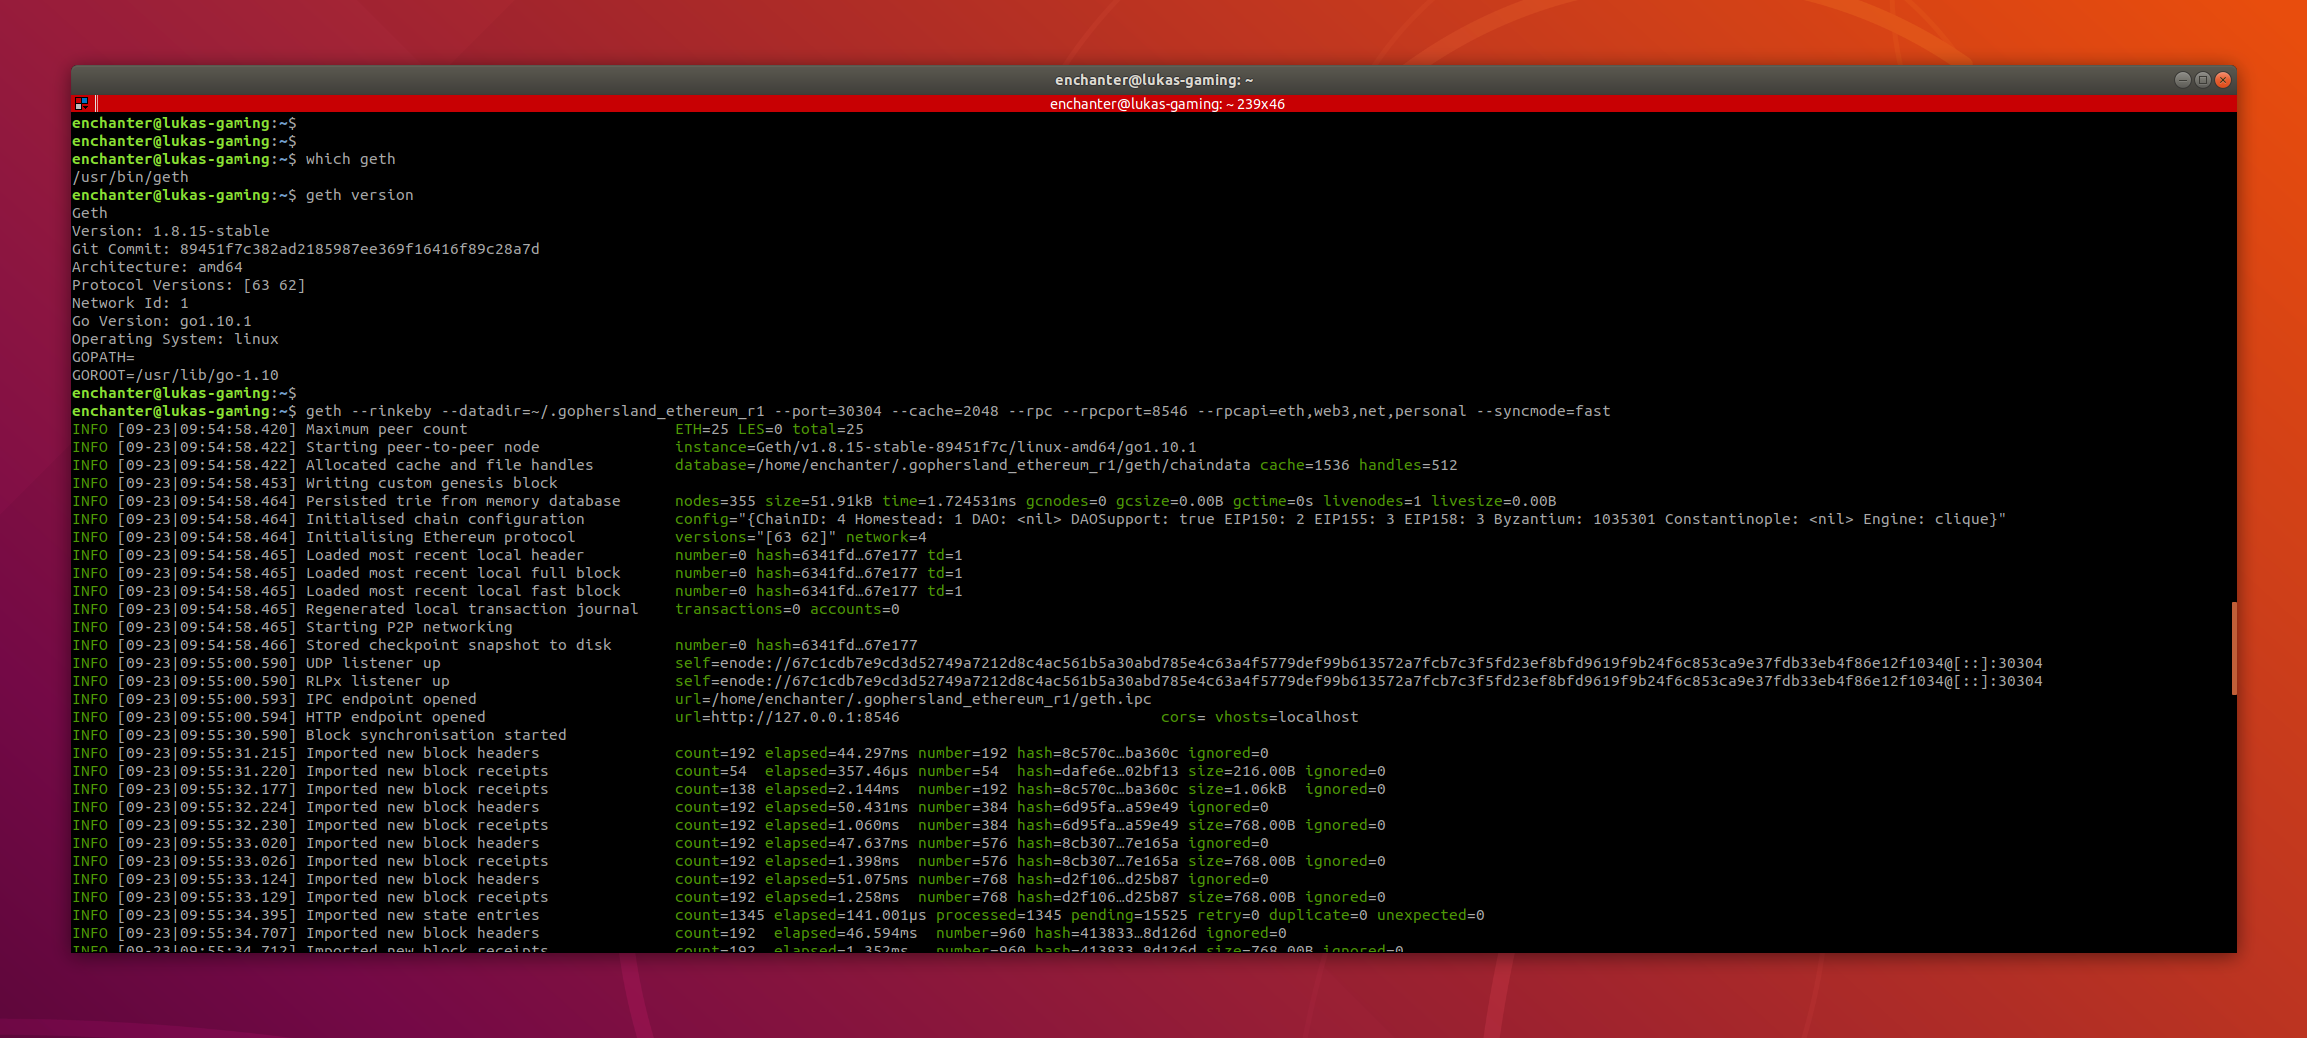This screenshot has width=2307, height=1038.
Task: Click 'Persisted trie from memory database' message
Action: click(x=463, y=501)
